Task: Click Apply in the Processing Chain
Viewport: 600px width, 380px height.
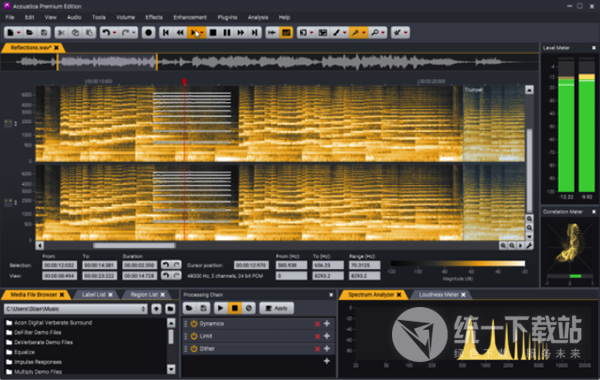Action: (x=277, y=308)
